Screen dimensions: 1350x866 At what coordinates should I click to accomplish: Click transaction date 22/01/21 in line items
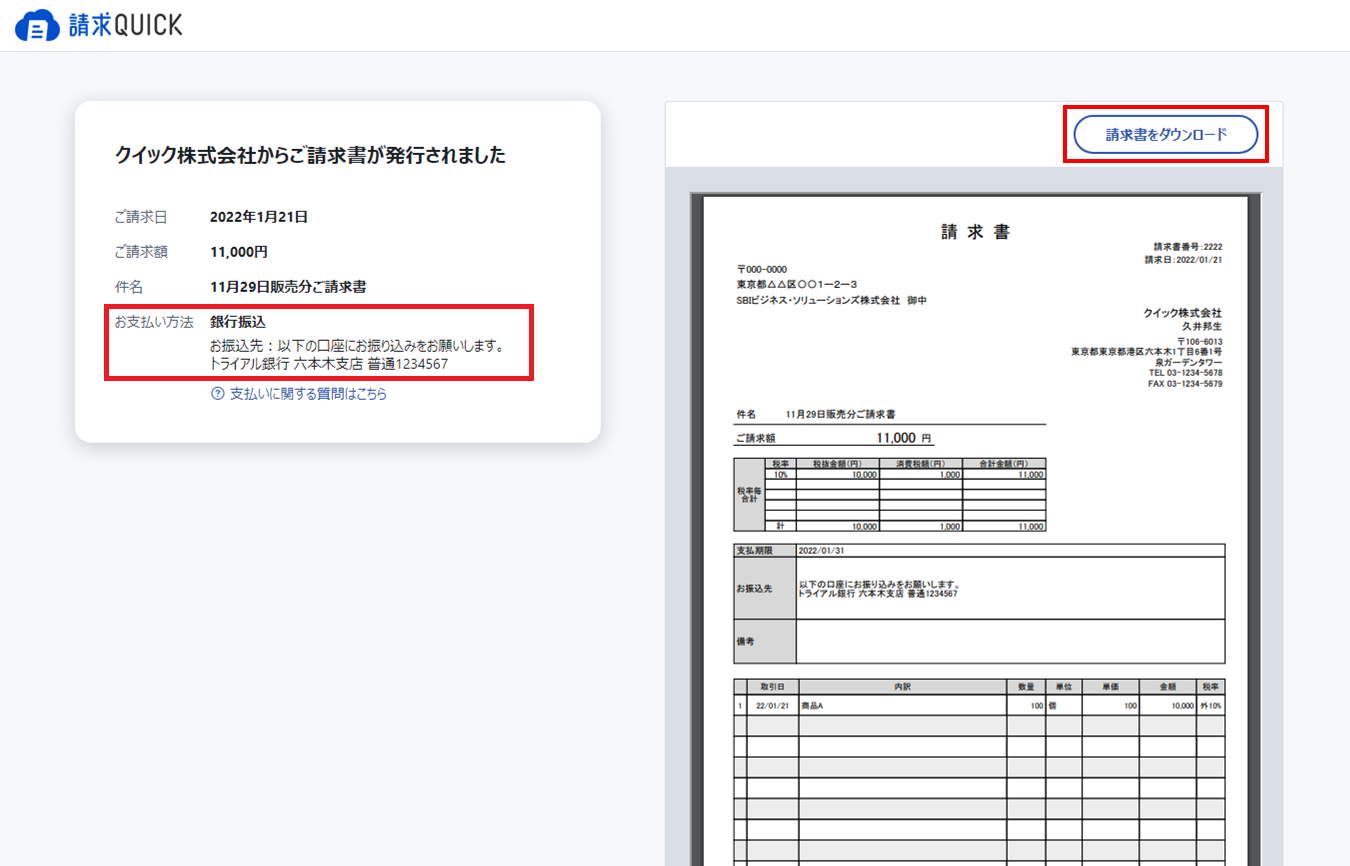click(x=774, y=706)
